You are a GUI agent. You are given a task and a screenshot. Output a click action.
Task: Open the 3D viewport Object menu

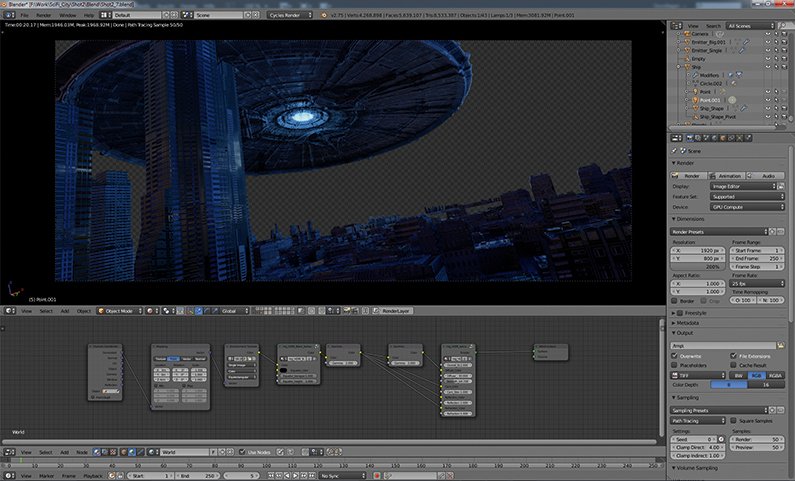point(84,311)
